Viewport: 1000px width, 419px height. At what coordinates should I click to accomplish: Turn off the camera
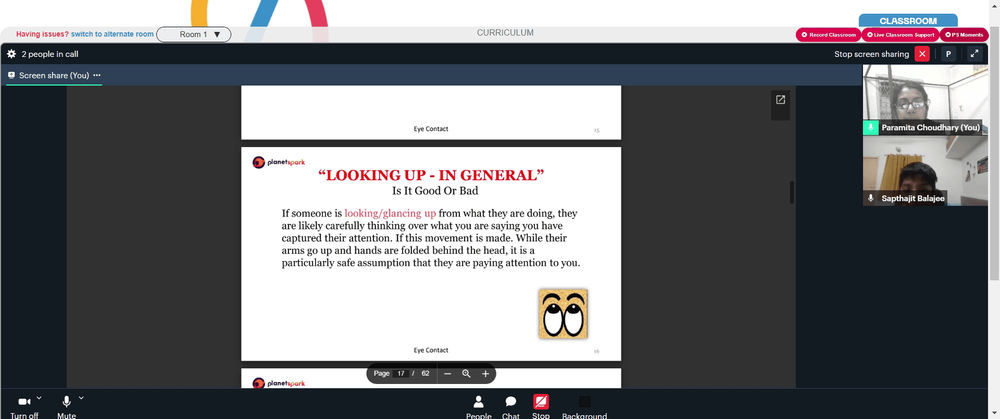(x=24, y=407)
